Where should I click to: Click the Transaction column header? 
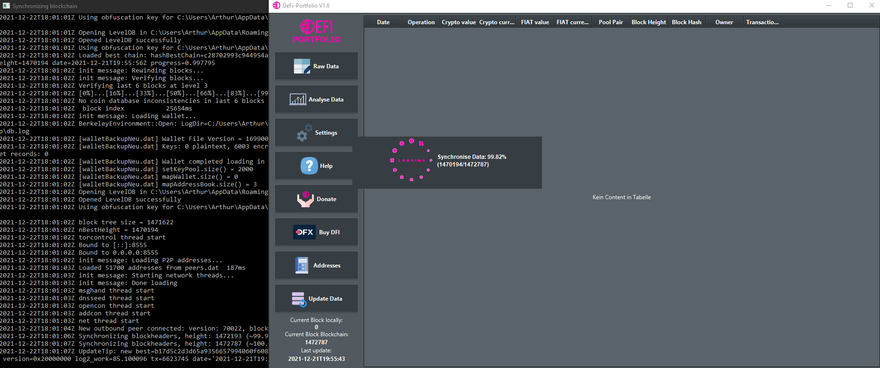click(762, 22)
